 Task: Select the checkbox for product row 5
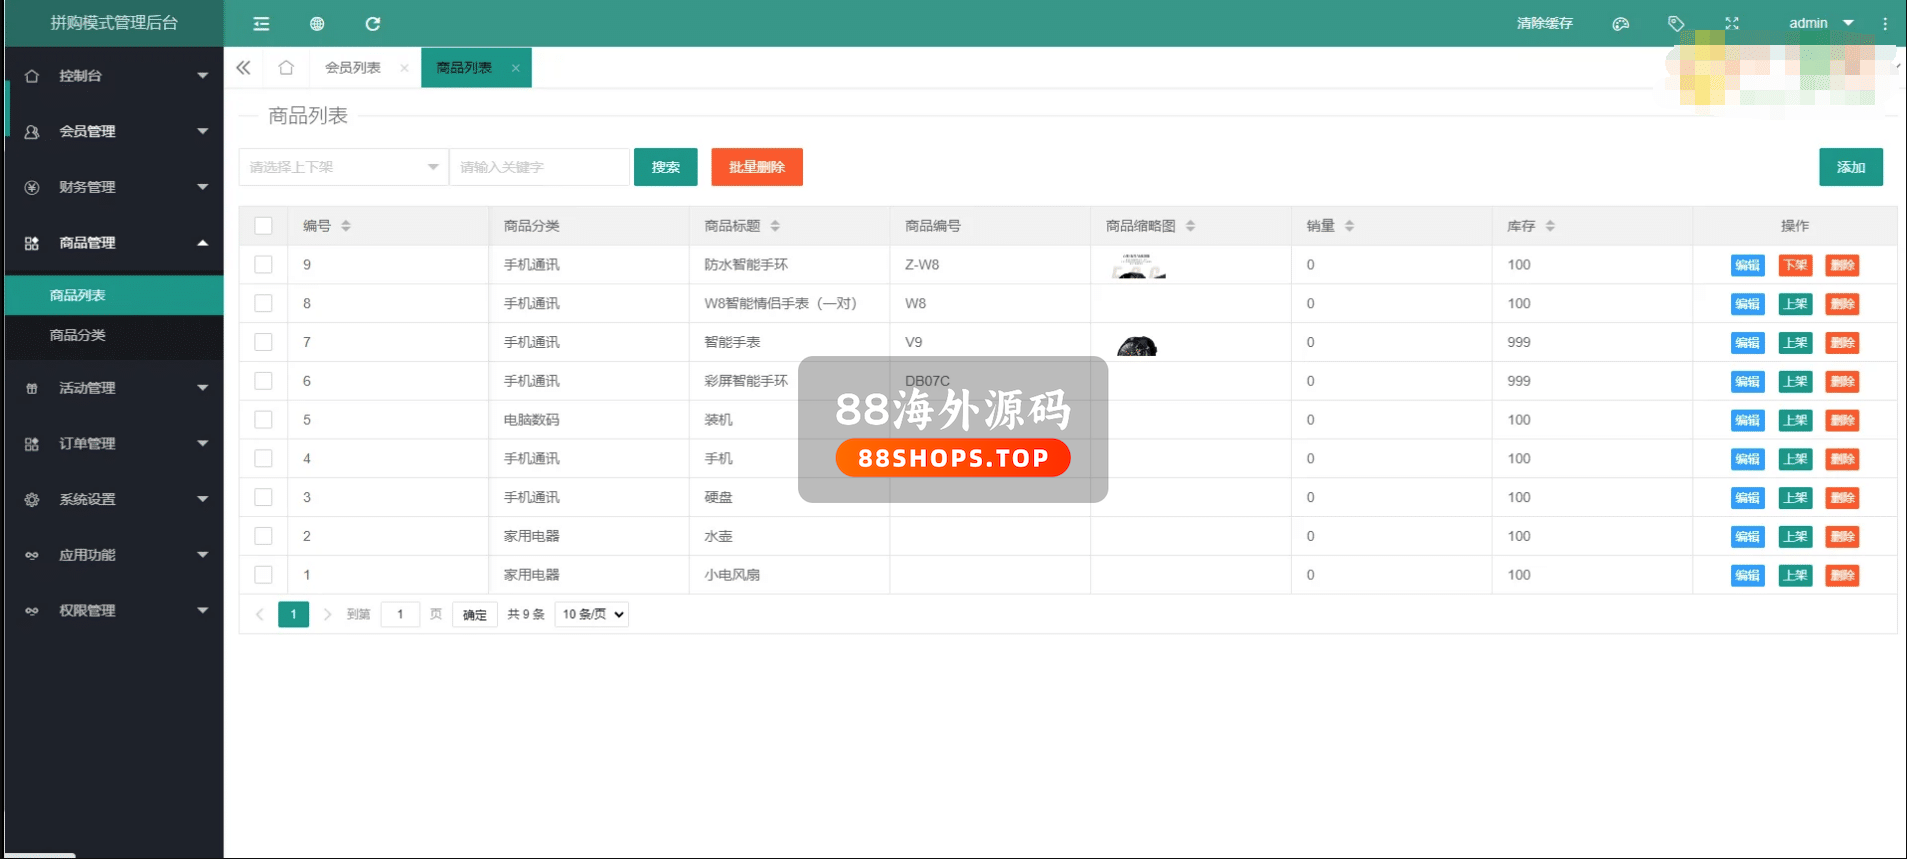pos(263,420)
